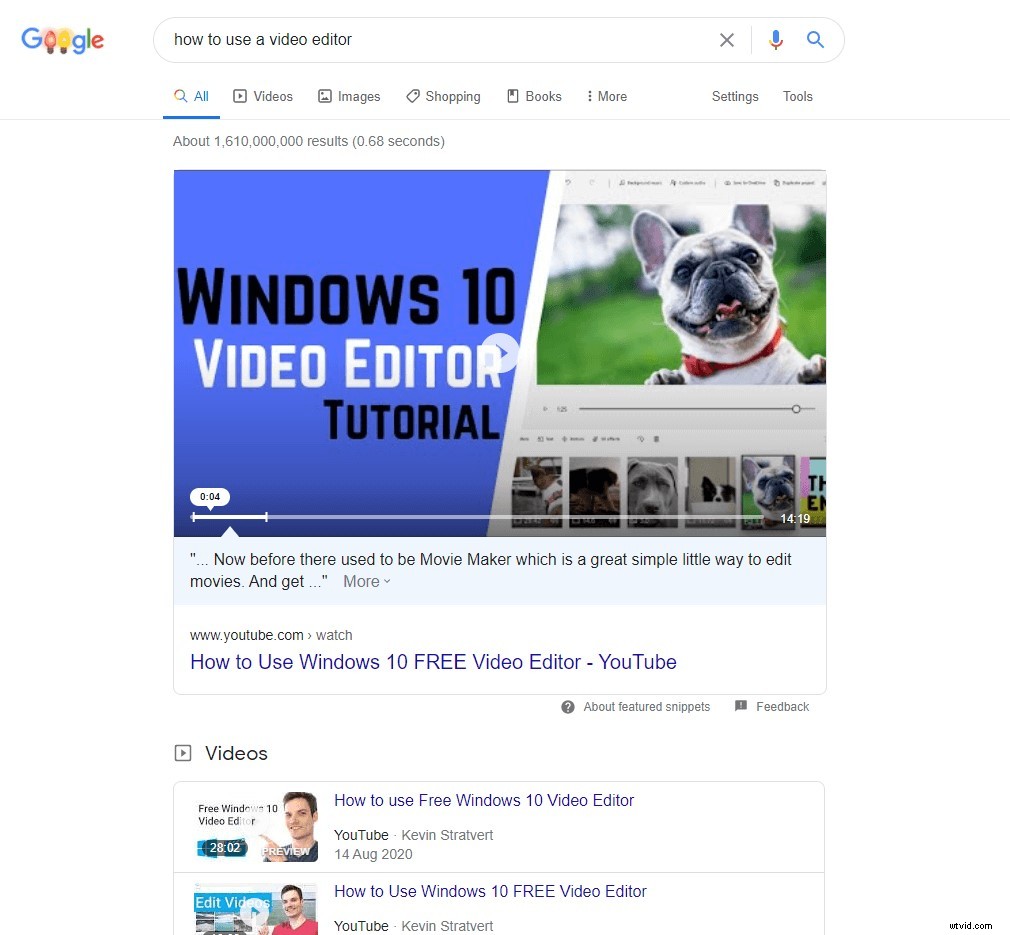Image resolution: width=1010 pixels, height=935 pixels.
Task: Expand the truncated quote with the More chevron
Action: (364, 581)
